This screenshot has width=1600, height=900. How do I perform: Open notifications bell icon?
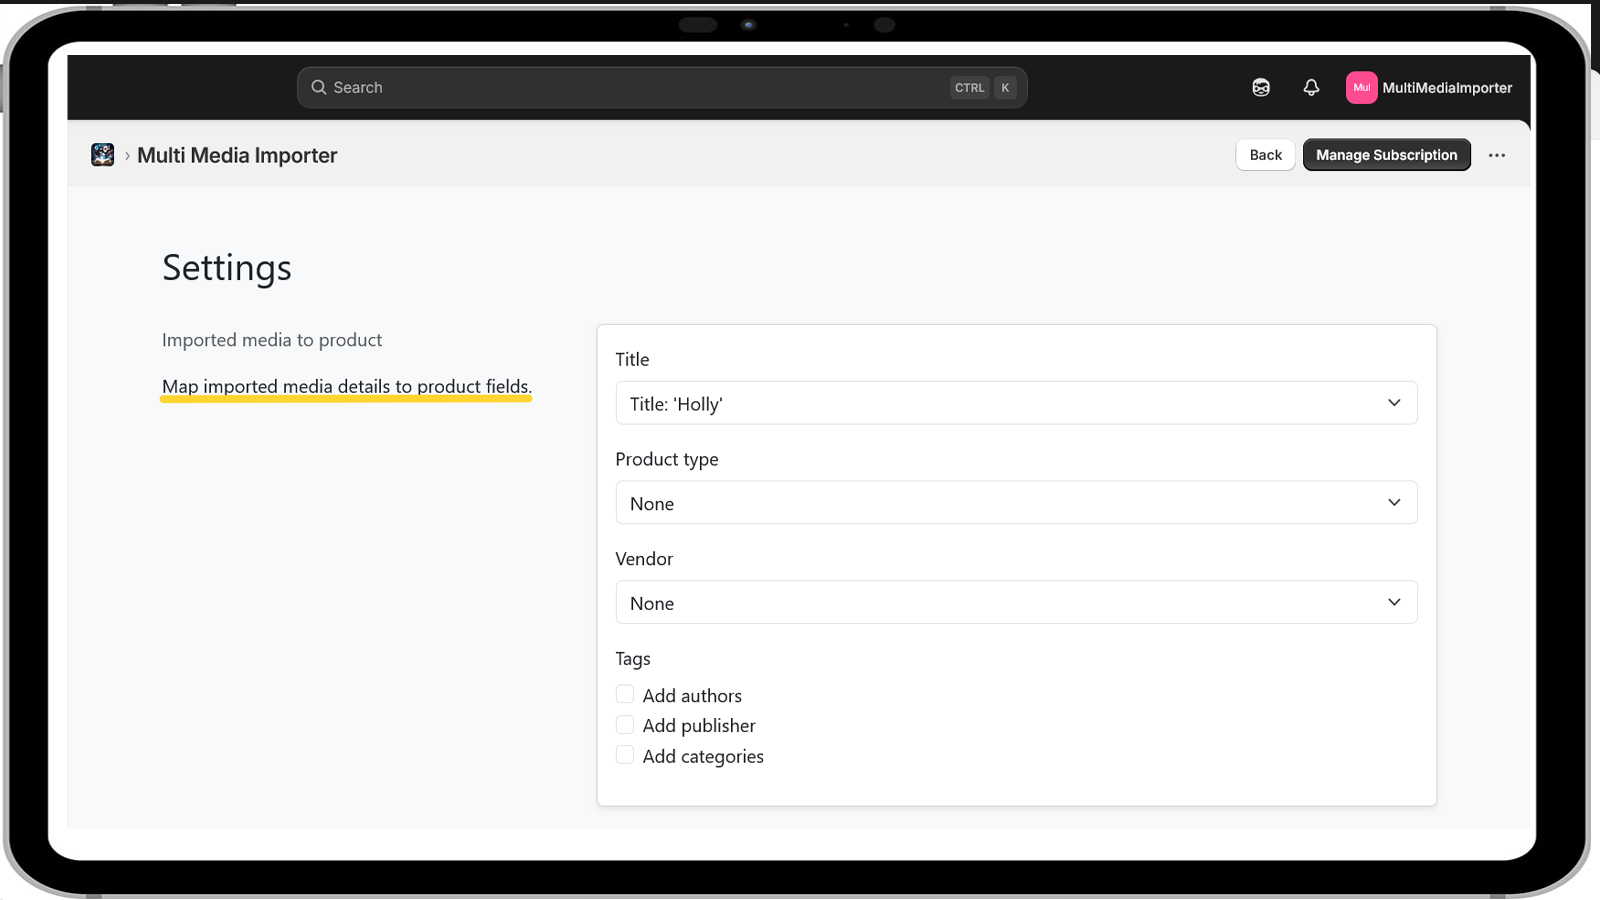click(x=1311, y=88)
